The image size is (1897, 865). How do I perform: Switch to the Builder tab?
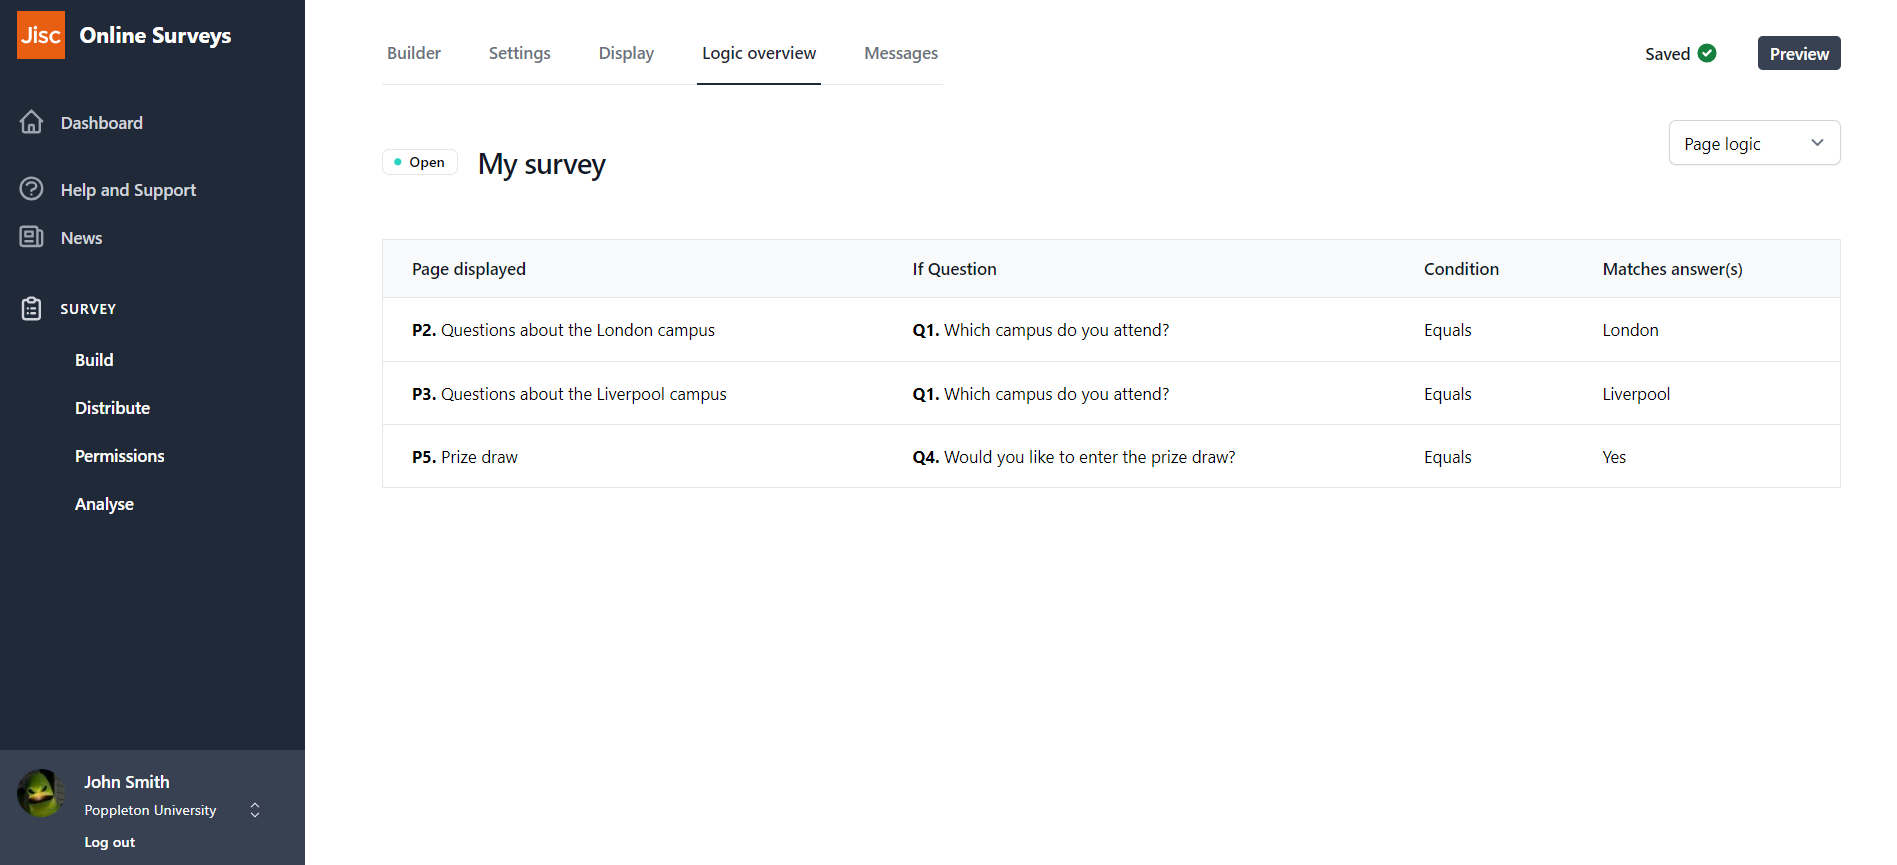pyautogui.click(x=414, y=53)
